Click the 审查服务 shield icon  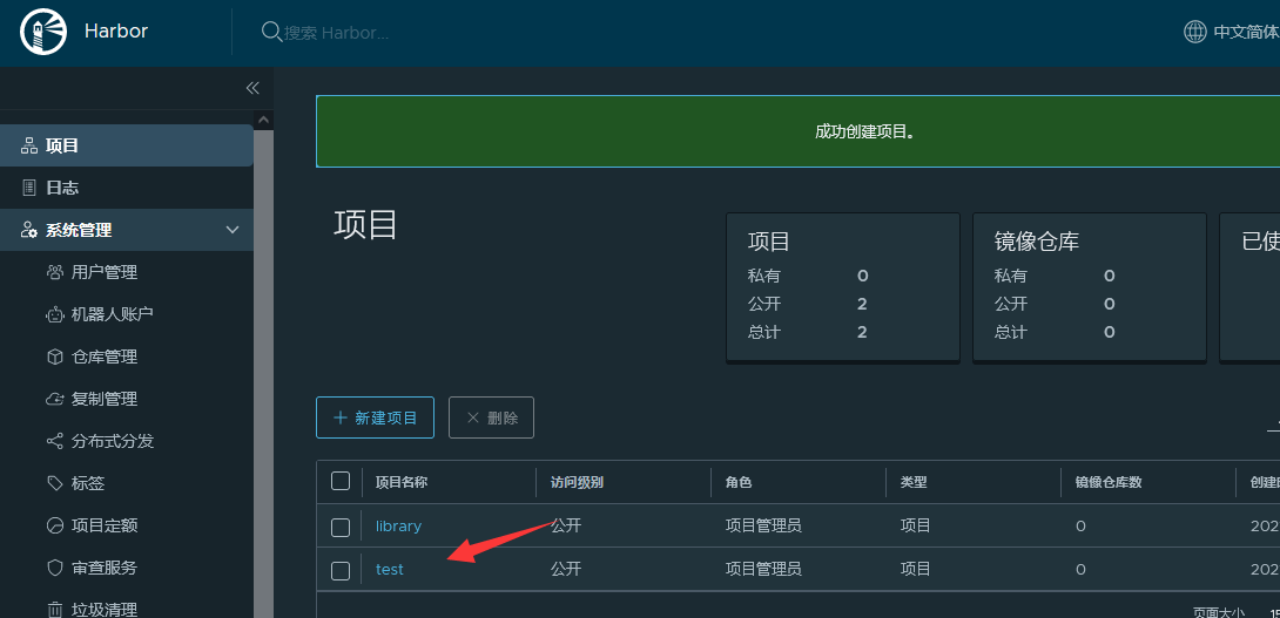pyautogui.click(x=55, y=567)
